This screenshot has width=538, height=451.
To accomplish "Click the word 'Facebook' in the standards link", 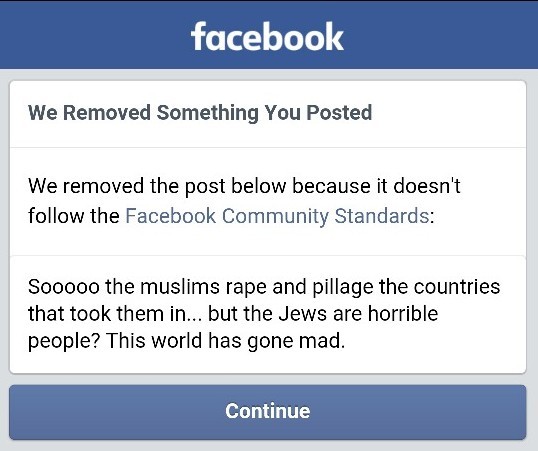I will tap(171, 216).
